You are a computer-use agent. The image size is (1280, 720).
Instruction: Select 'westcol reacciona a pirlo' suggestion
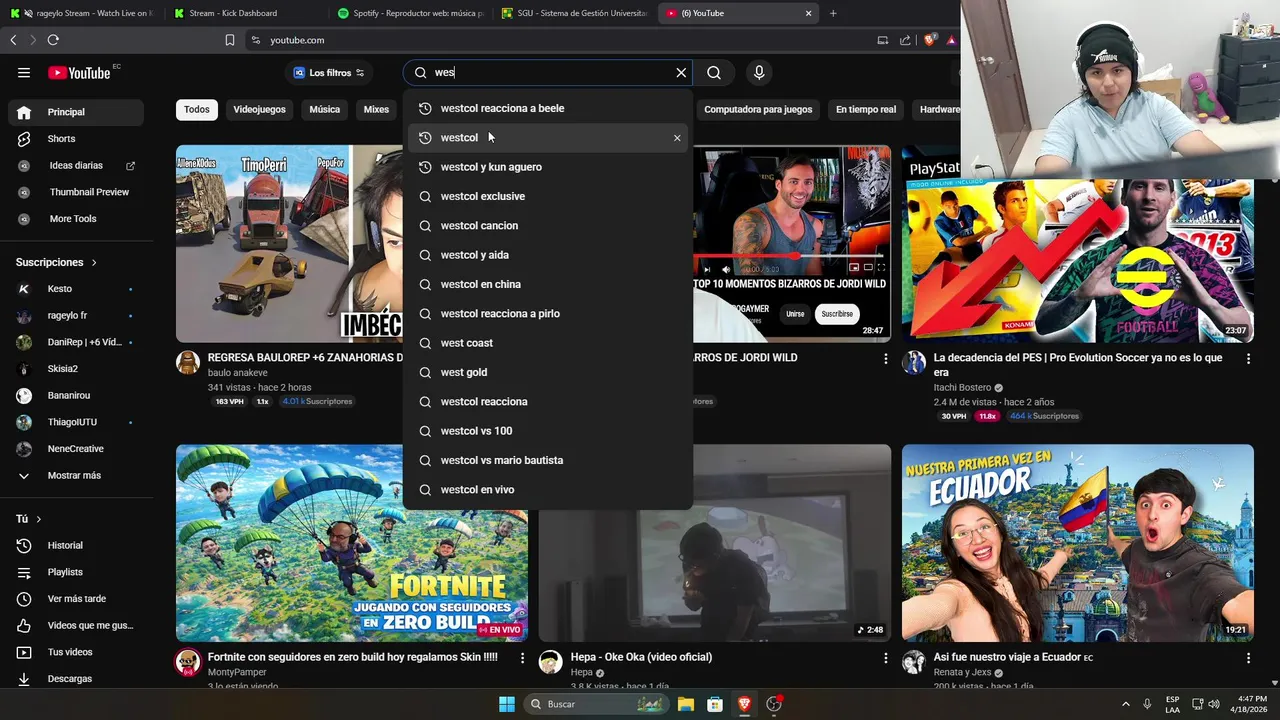click(548, 314)
